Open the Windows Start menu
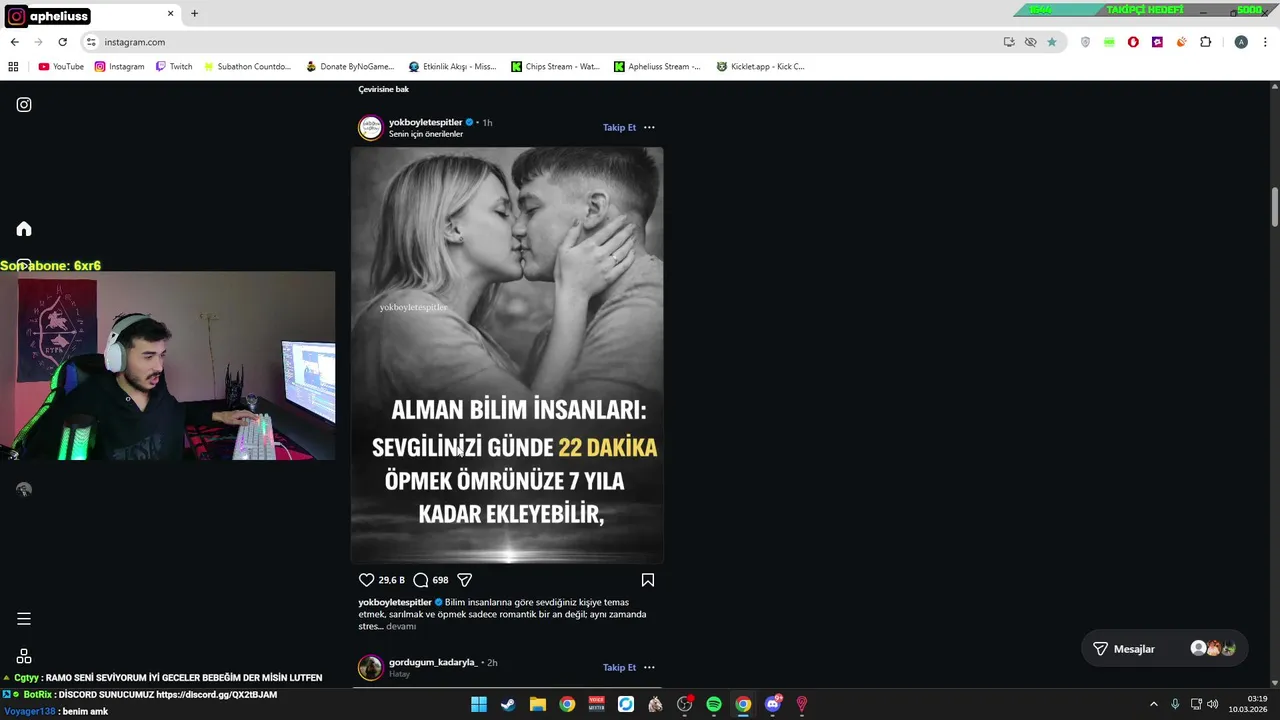Image resolution: width=1280 pixels, height=720 pixels. [x=479, y=704]
